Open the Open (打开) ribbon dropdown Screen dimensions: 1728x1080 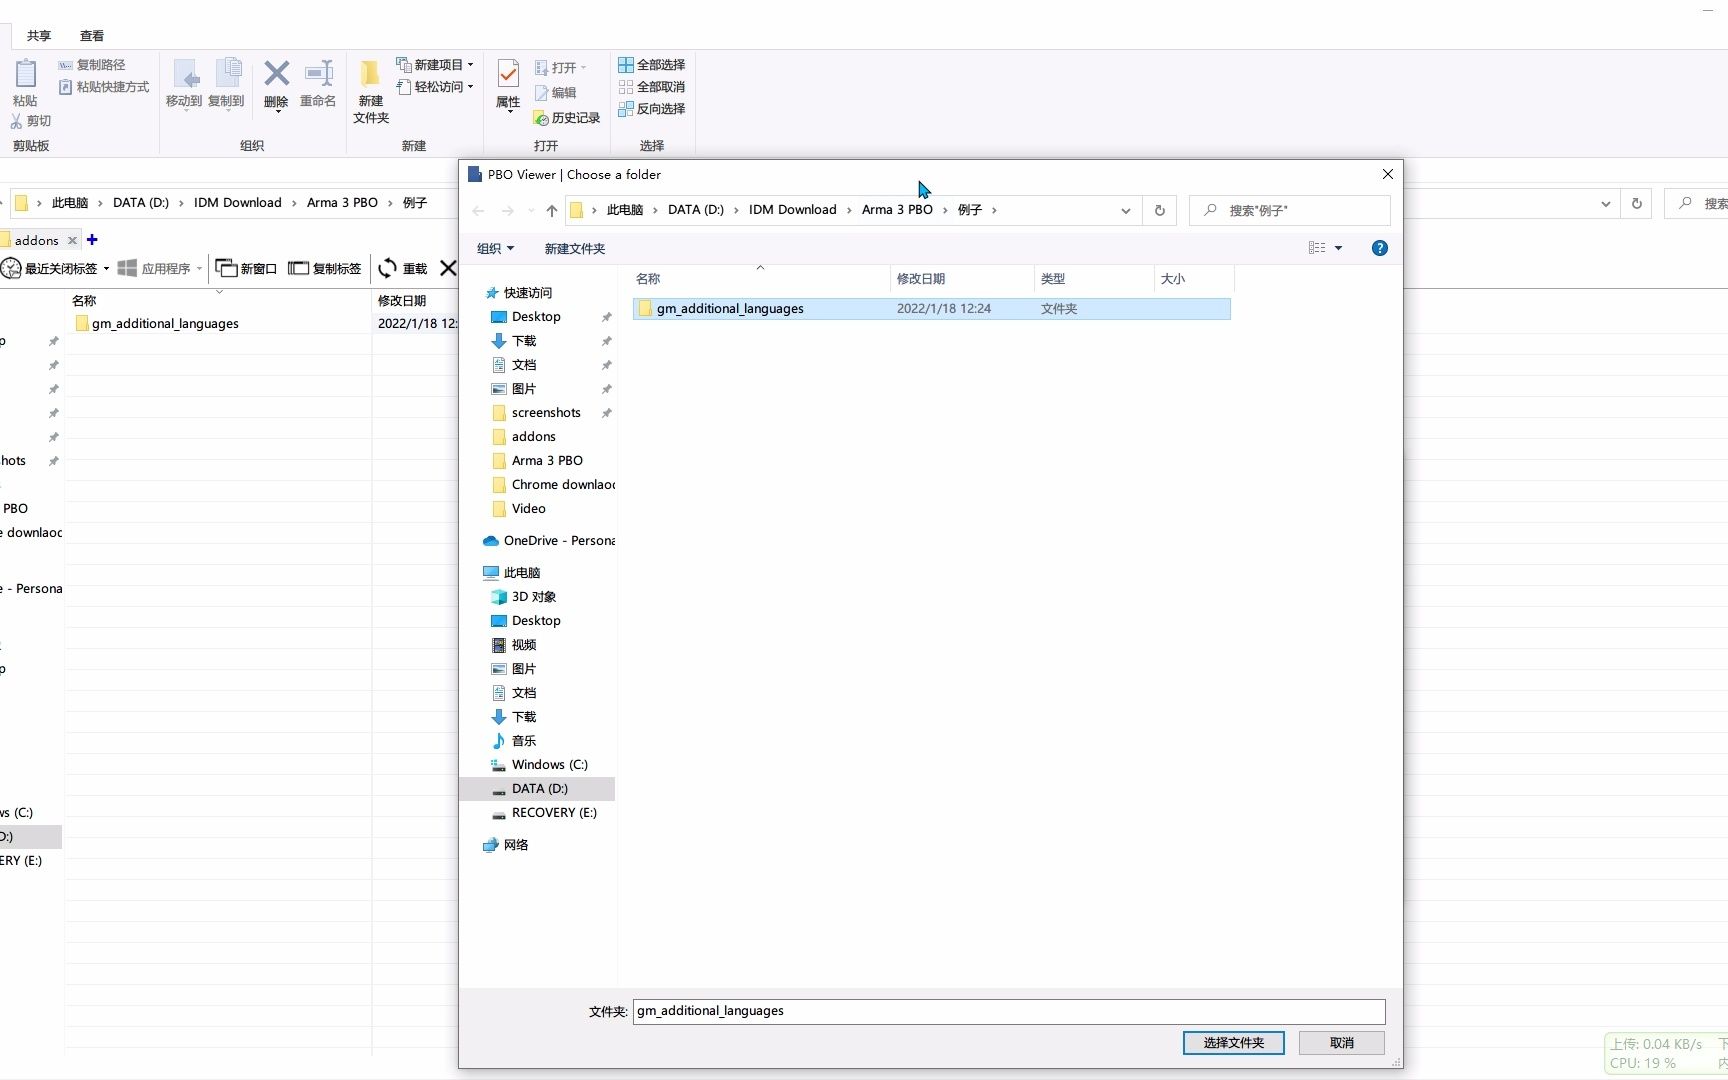coord(561,68)
